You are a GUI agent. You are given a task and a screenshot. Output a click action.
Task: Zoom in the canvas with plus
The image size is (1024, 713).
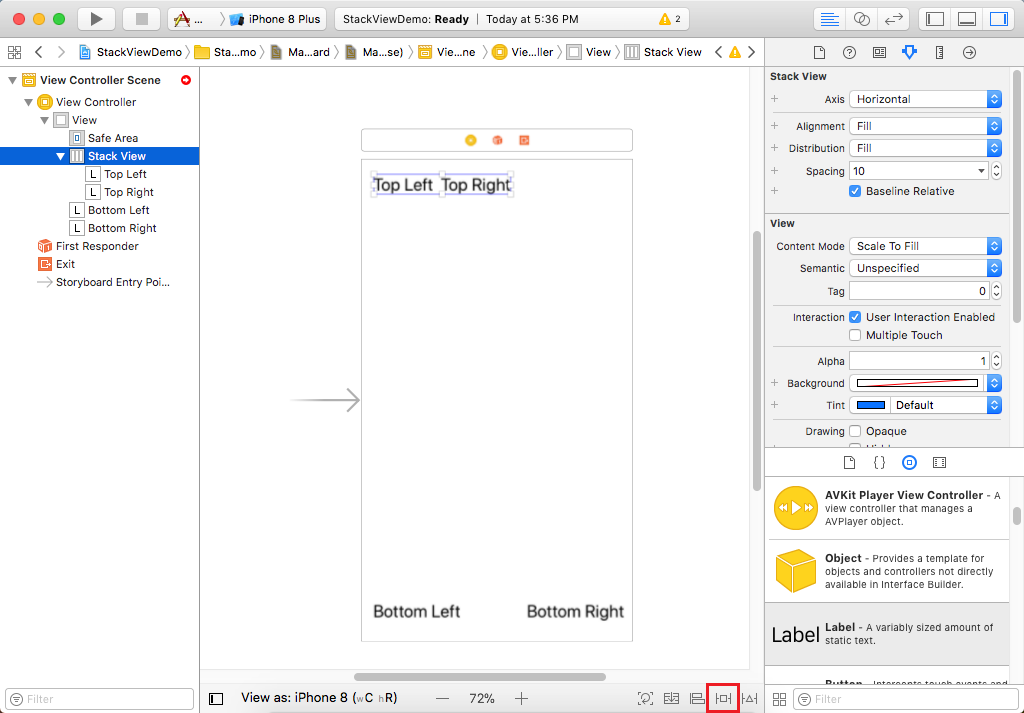point(520,699)
